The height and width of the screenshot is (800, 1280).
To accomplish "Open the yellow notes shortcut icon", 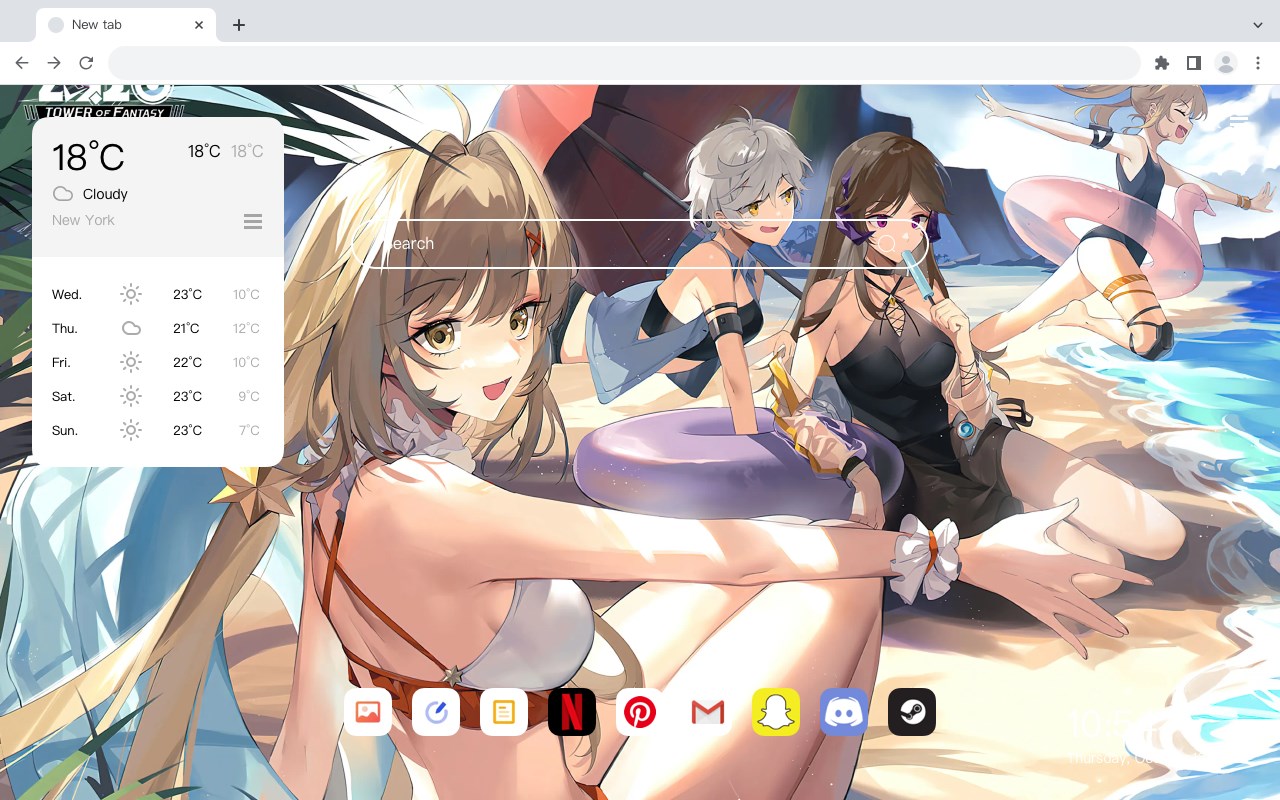I will 504,712.
